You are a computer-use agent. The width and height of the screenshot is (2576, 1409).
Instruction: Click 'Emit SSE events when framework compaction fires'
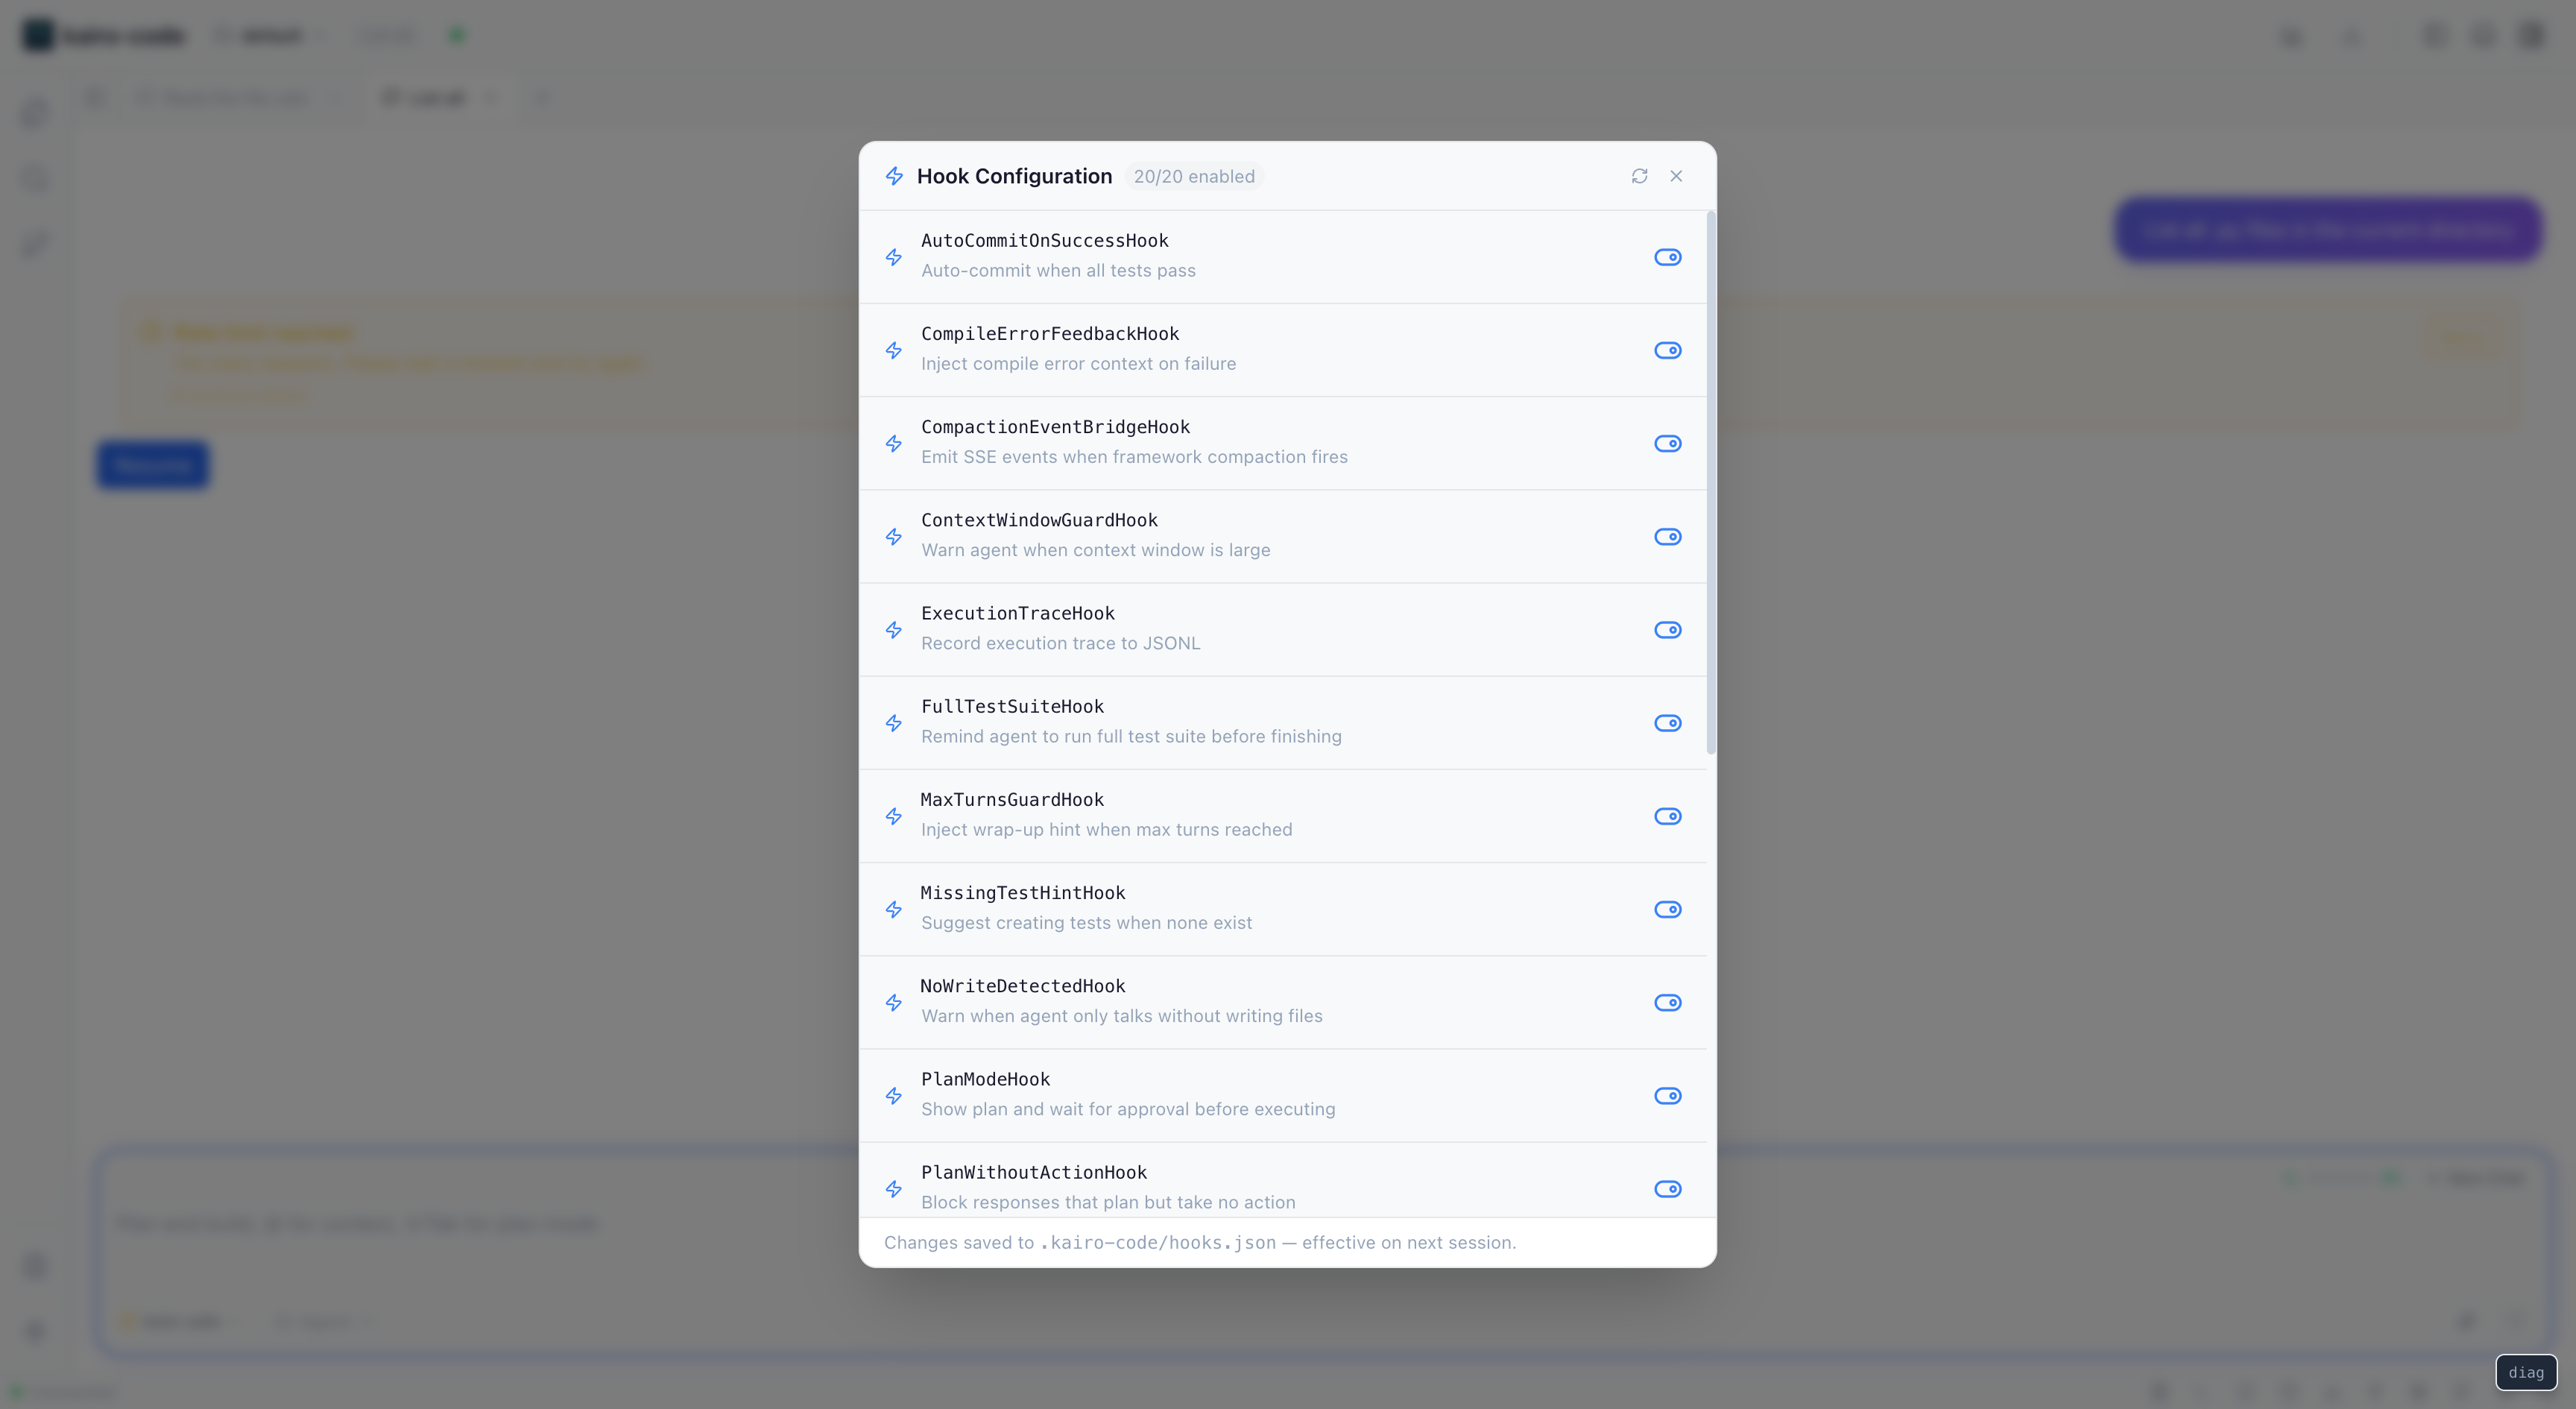pyautogui.click(x=1134, y=456)
